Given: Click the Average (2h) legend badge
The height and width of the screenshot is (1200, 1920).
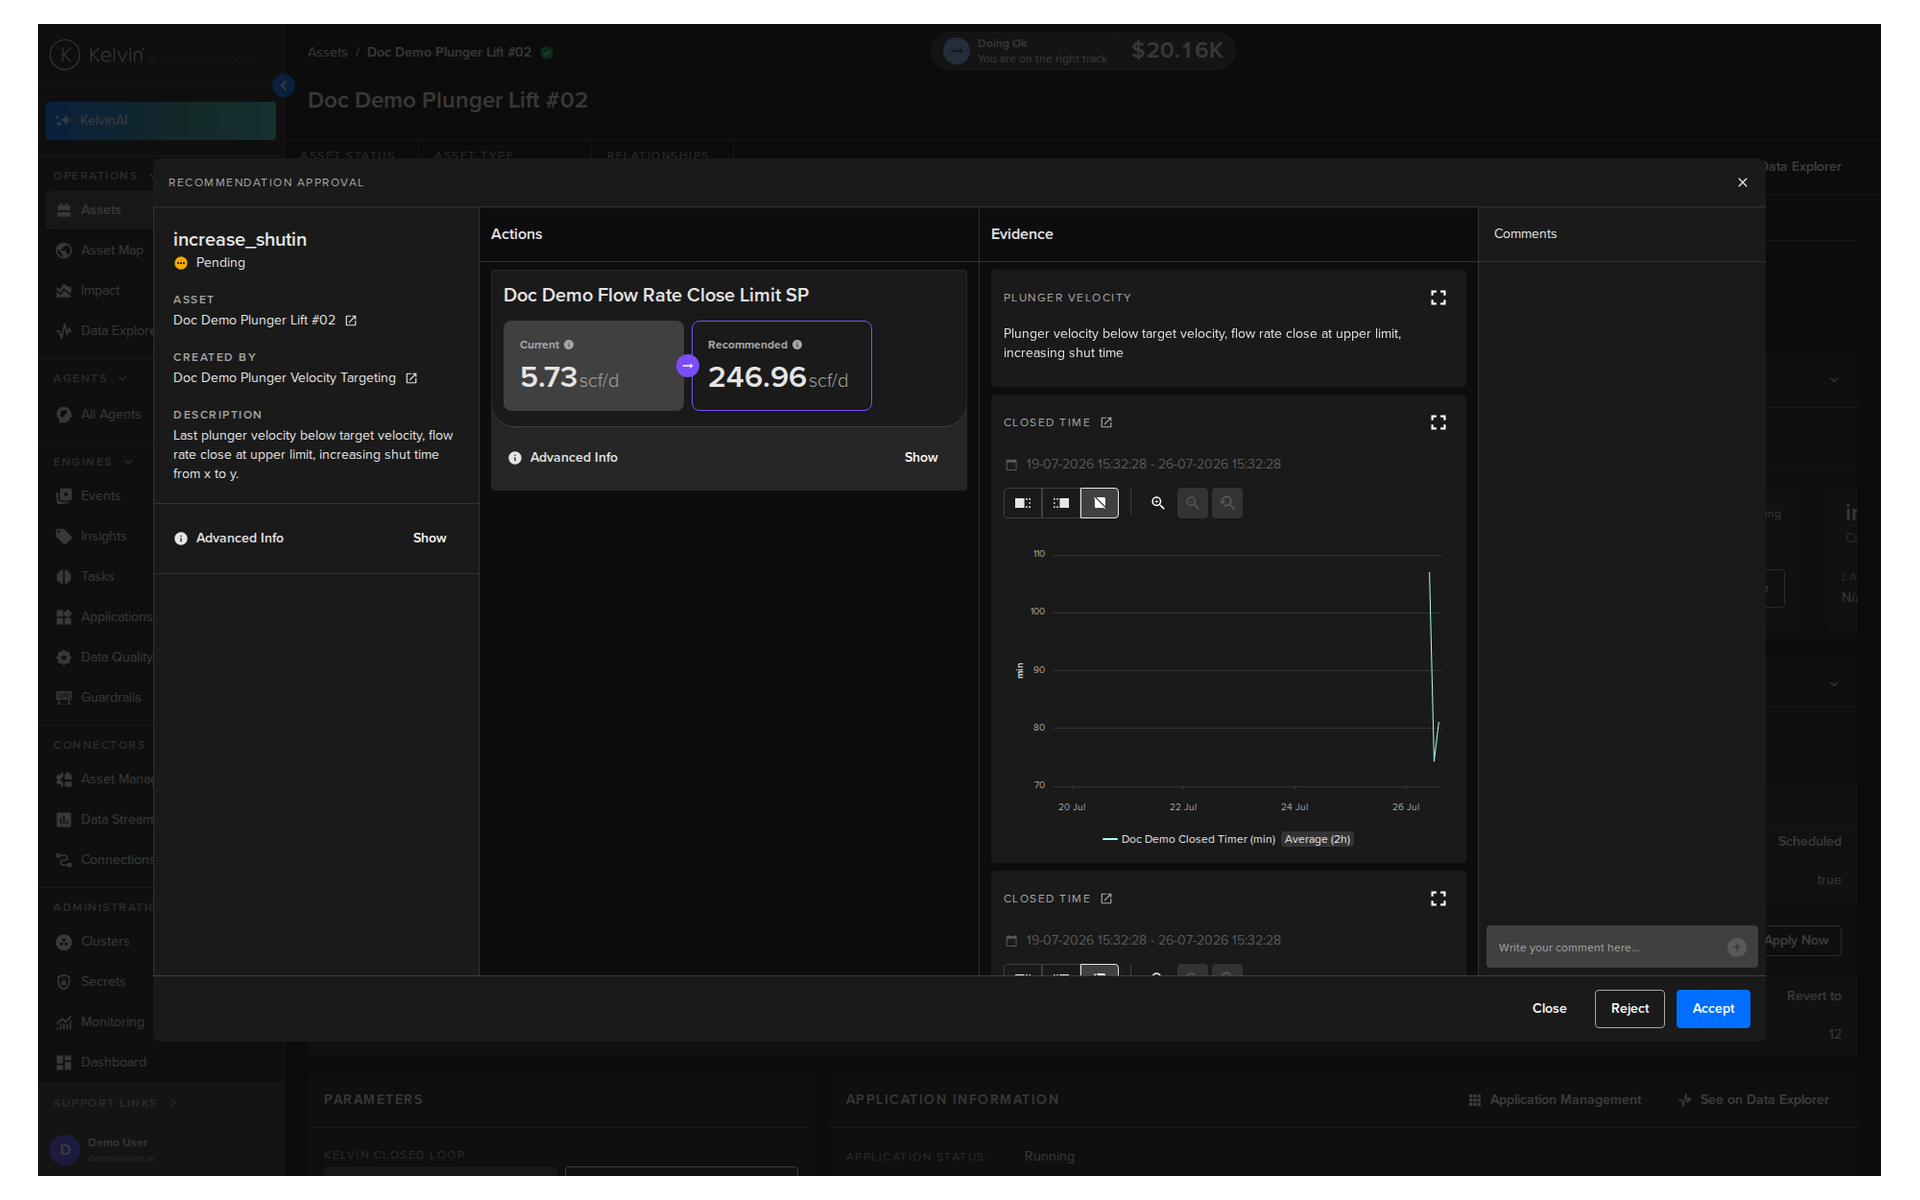Looking at the screenshot, I should pyautogui.click(x=1317, y=840).
